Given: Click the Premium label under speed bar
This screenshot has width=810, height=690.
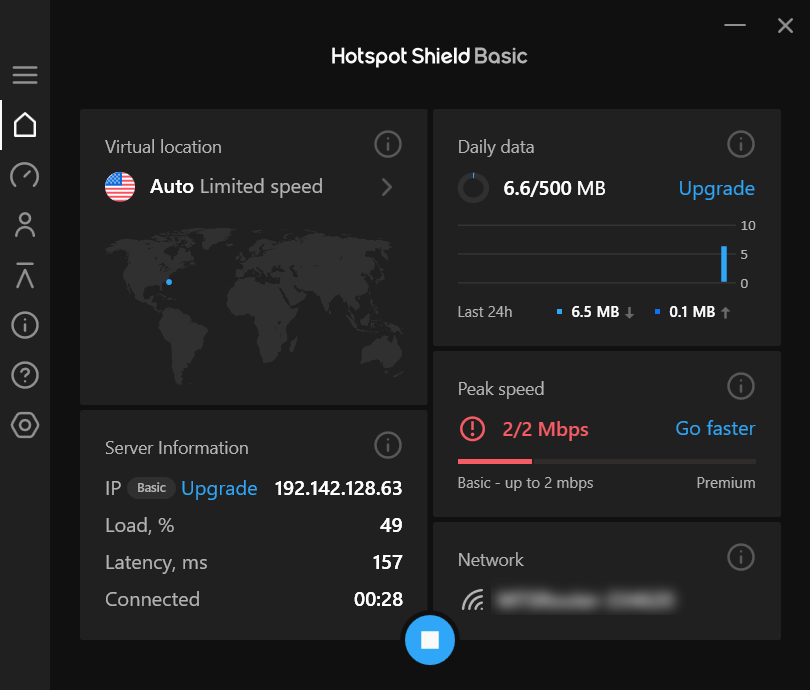Looking at the screenshot, I should tap(726, 483).
